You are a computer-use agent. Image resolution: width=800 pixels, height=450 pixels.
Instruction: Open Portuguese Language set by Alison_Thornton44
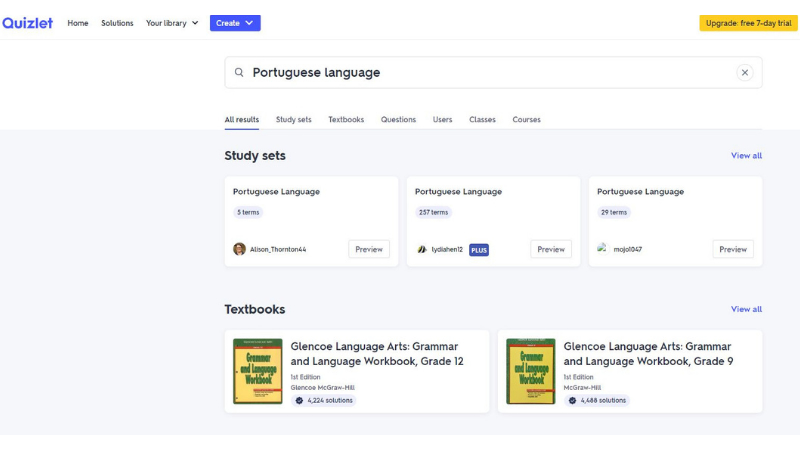pos(276,191)
